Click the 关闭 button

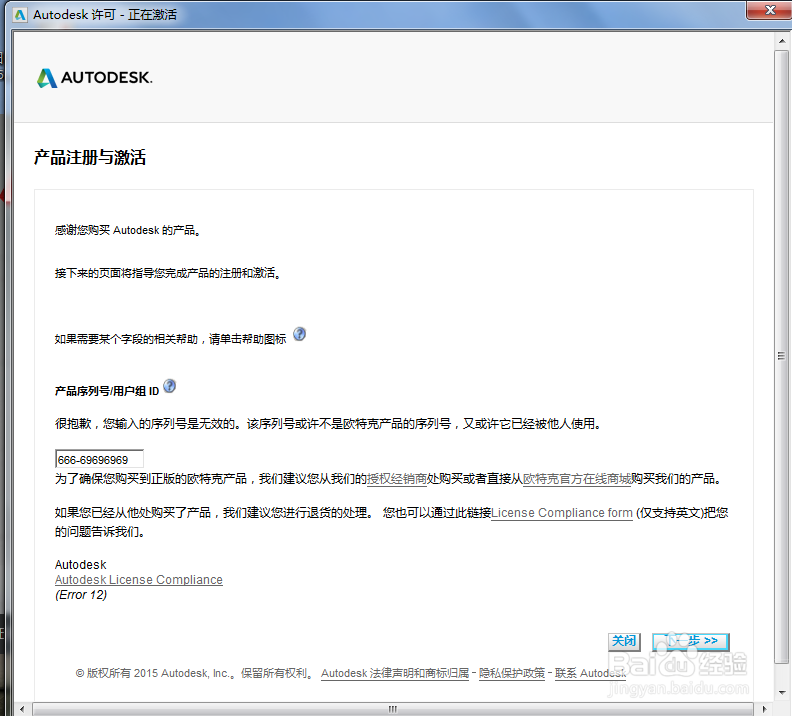624,641
